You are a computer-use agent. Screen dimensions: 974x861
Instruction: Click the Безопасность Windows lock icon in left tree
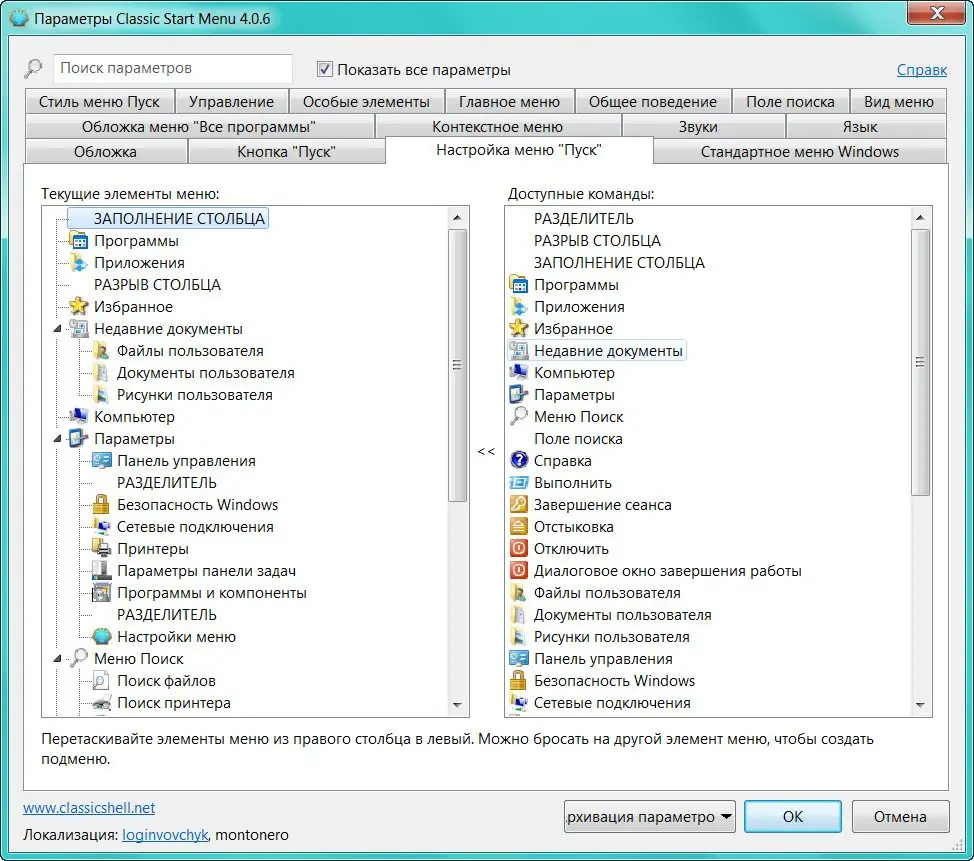pos(102,504)
